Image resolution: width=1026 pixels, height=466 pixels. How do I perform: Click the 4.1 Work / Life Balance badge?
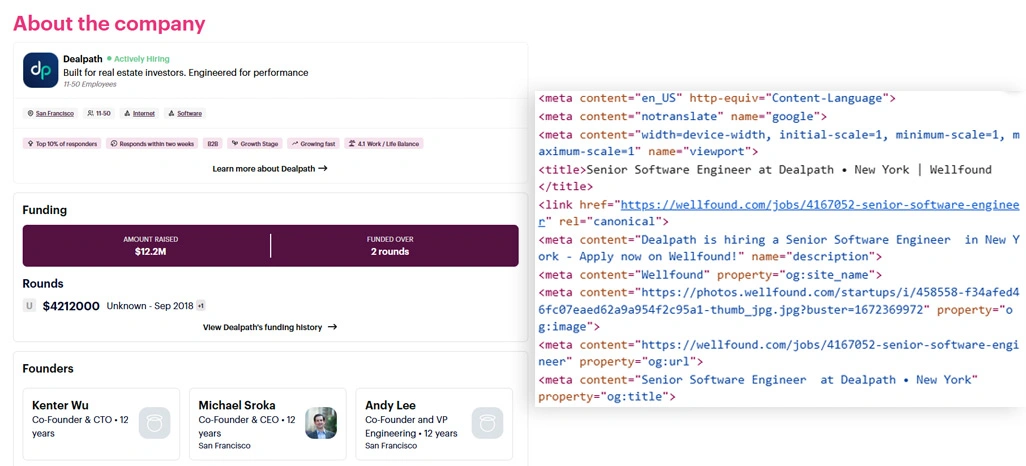click(384, 143)
